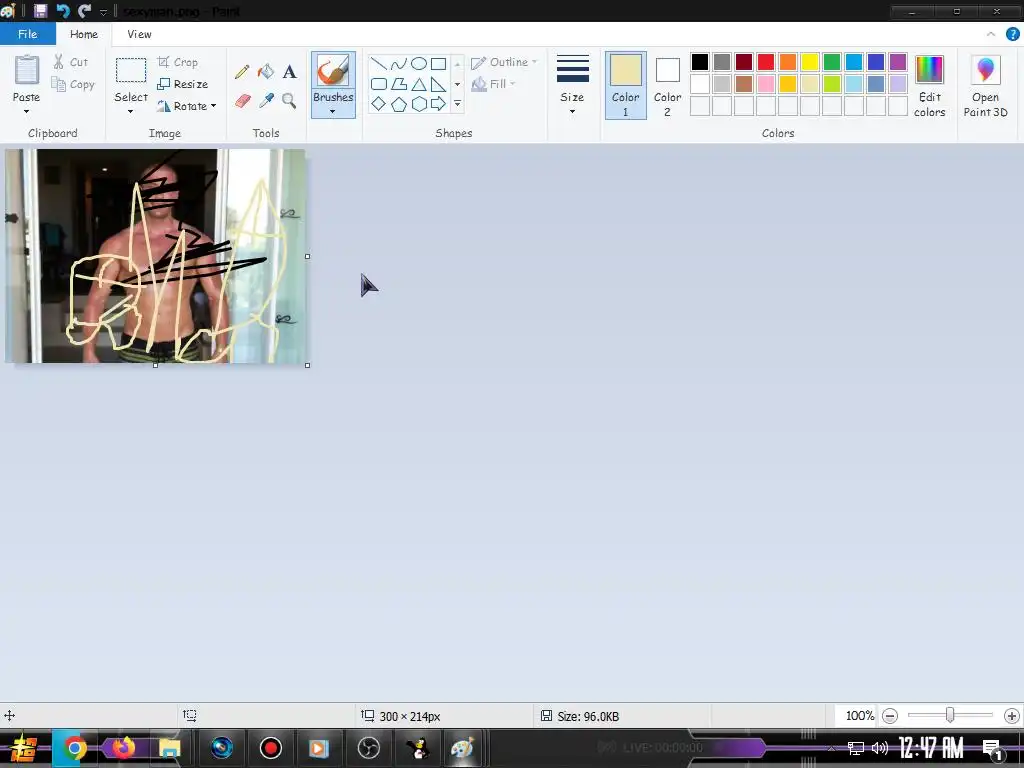Screen dimensions: 1024x768
Task: Choose the Right arrow shape
Action: pyautogui.click(x=438, y=104)
